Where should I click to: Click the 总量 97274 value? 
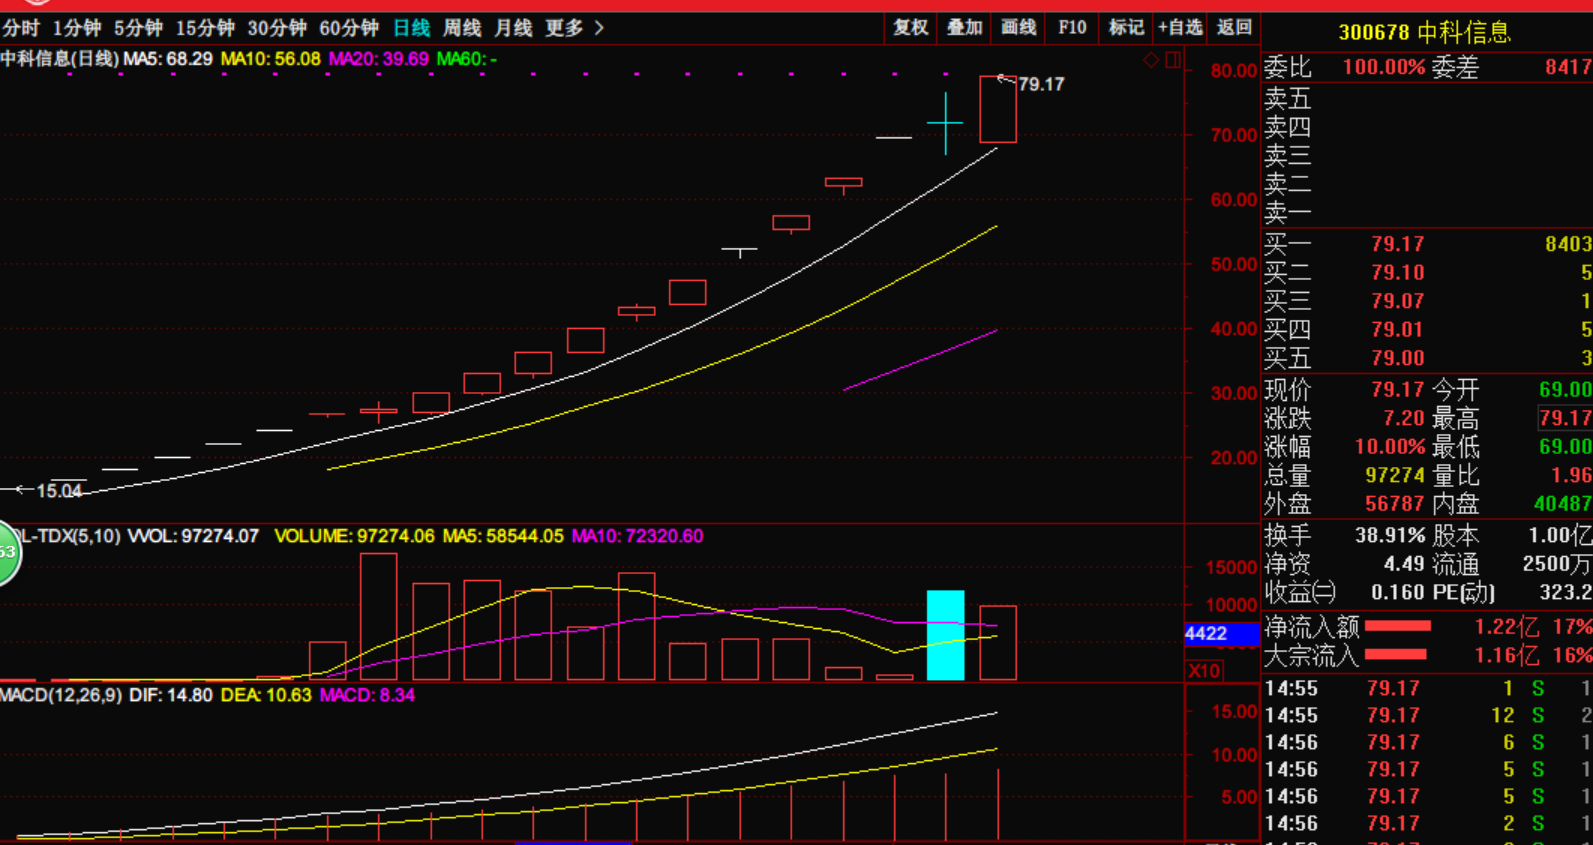[1395, 475]
